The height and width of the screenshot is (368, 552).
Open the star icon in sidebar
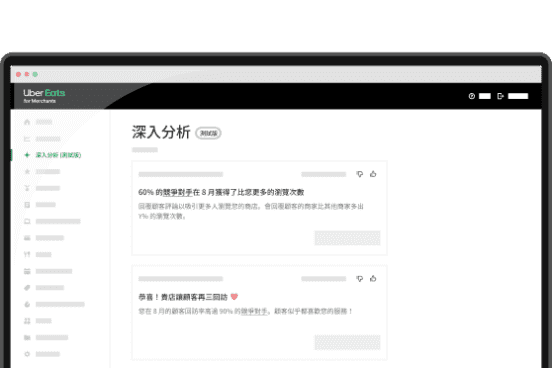pyautogui.click(x=27, y=171)
